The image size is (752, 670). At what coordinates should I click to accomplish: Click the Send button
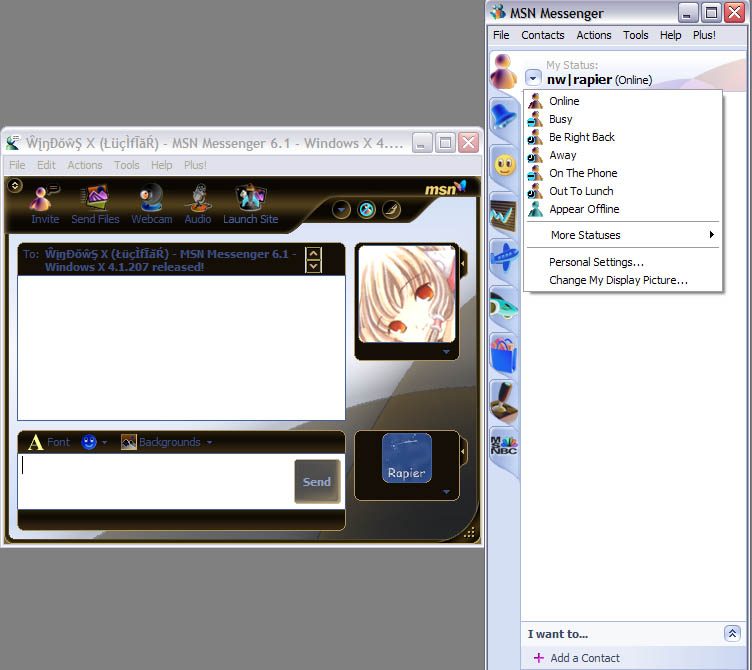[x=317, y=482]
